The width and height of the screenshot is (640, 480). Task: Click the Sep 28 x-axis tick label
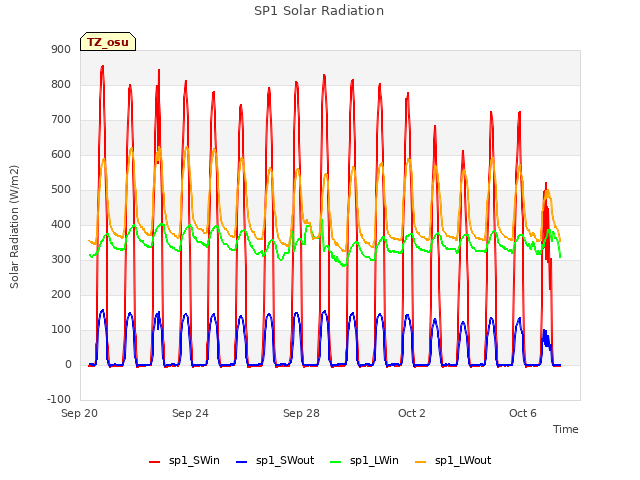[301, 413]
